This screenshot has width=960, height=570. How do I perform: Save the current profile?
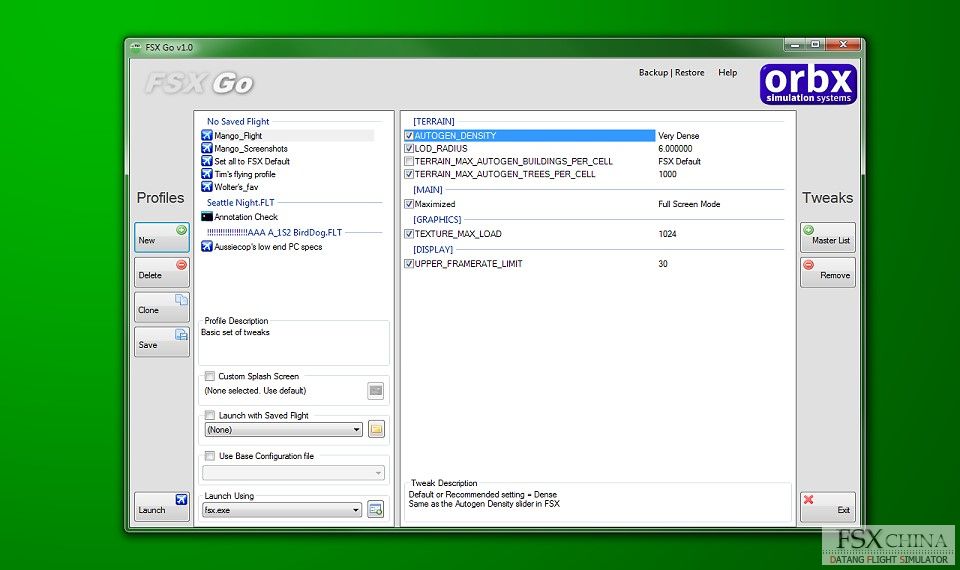coord(162,342)
